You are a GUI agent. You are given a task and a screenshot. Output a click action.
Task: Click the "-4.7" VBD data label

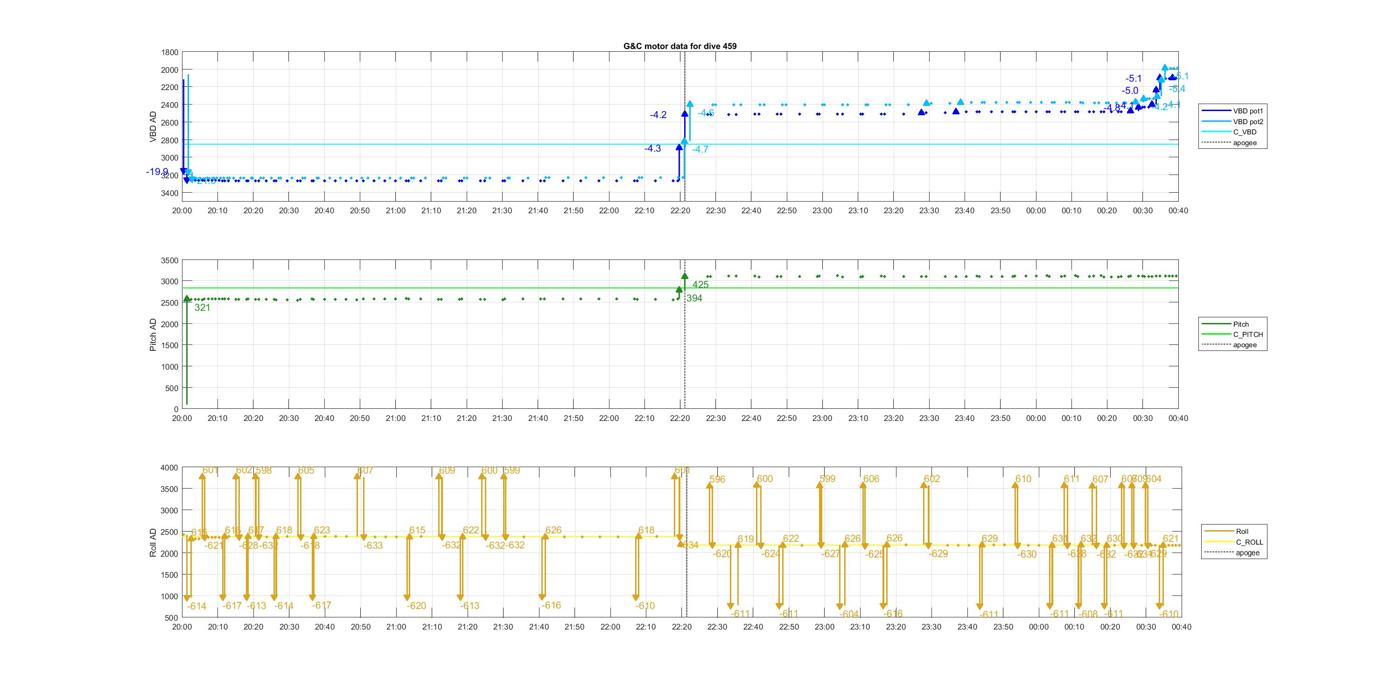[700, 149]
